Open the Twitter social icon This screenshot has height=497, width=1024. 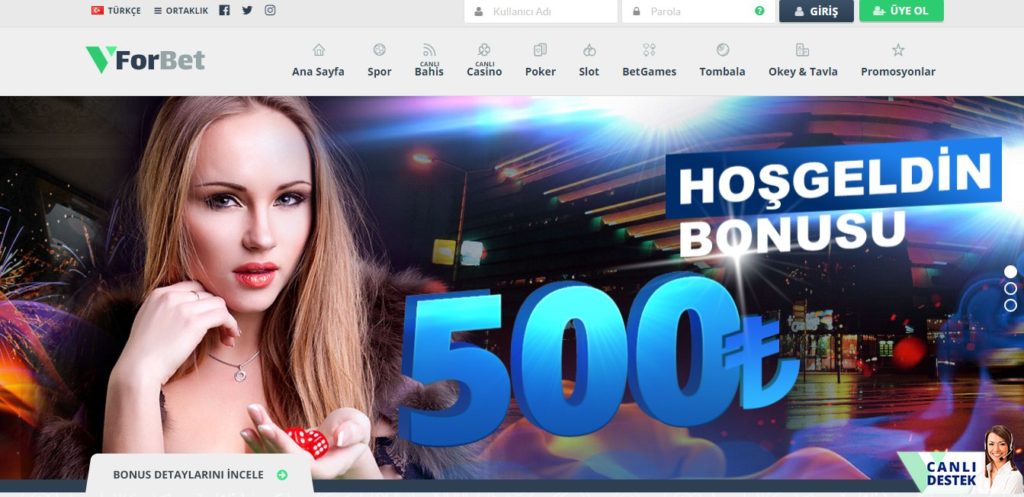click(x=247, y=10)
